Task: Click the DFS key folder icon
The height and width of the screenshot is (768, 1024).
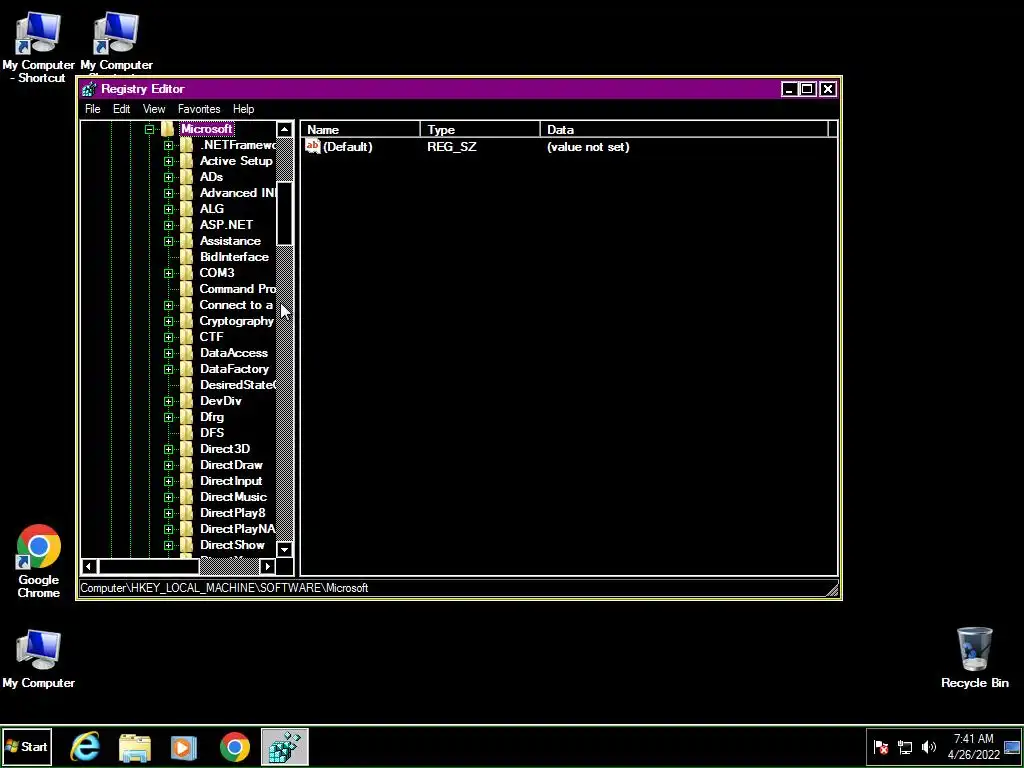Action: (186, 433)
